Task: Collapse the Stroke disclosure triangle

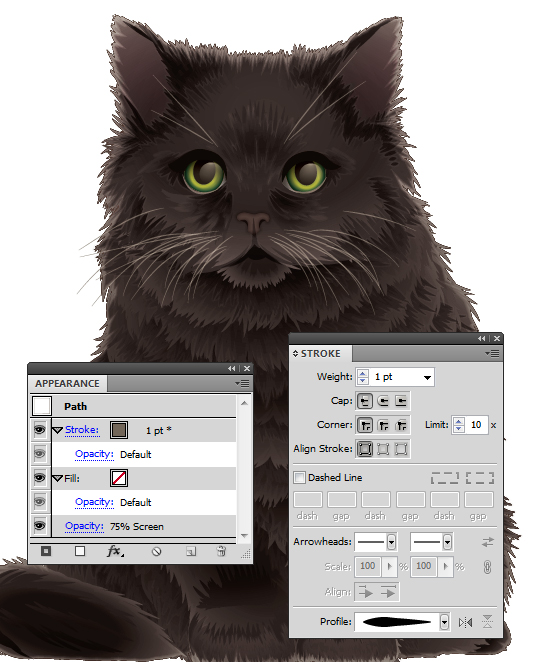Action: [58, 431]
